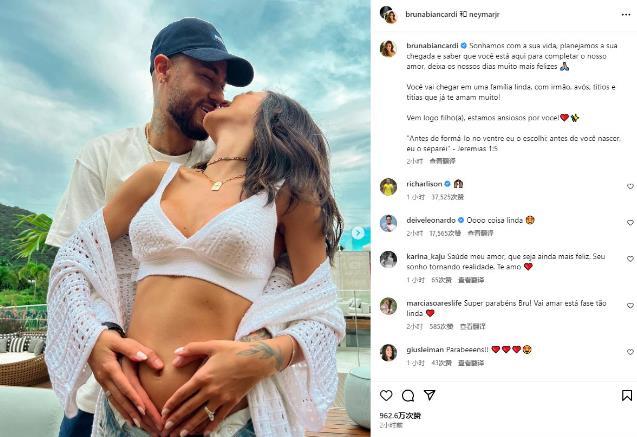View the 962.6万 likes list

400,415
